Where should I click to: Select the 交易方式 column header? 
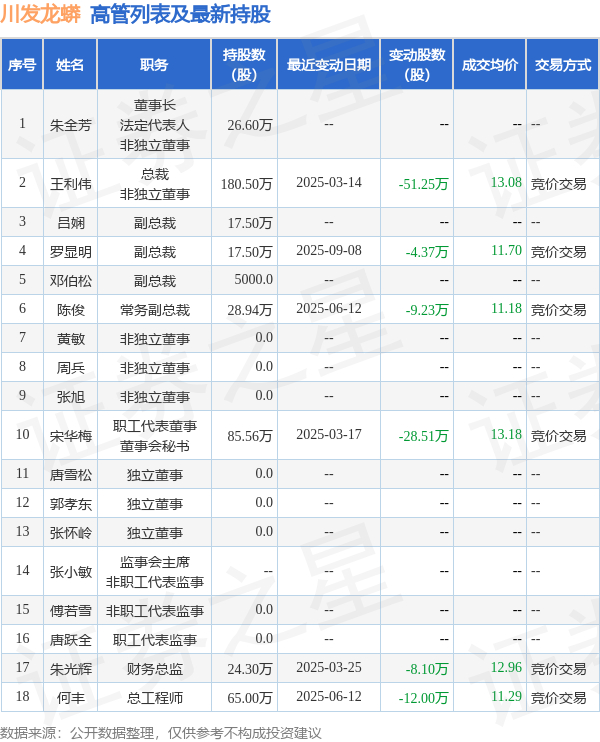tap(563, 65)
